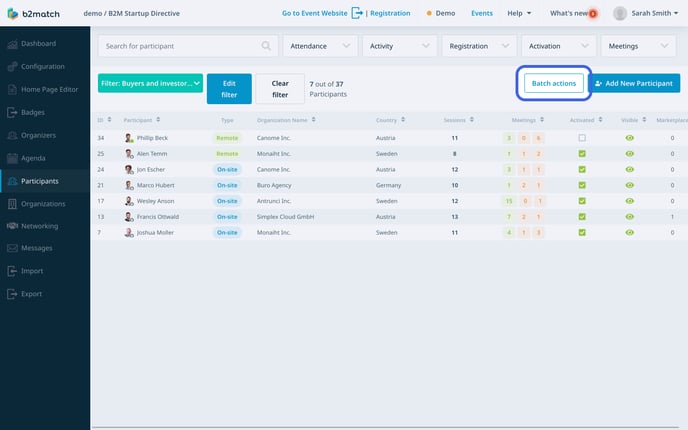Open Configuration from the sidebar

tap(43, 67)
